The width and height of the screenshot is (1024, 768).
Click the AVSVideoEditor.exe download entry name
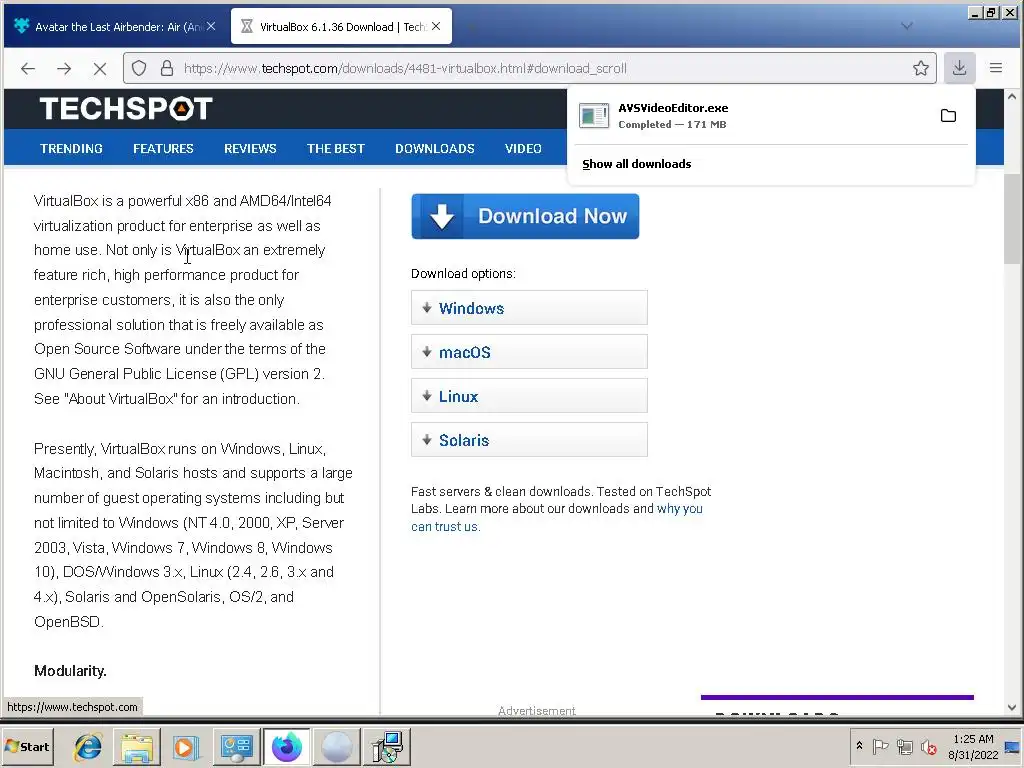pos(673,108)
